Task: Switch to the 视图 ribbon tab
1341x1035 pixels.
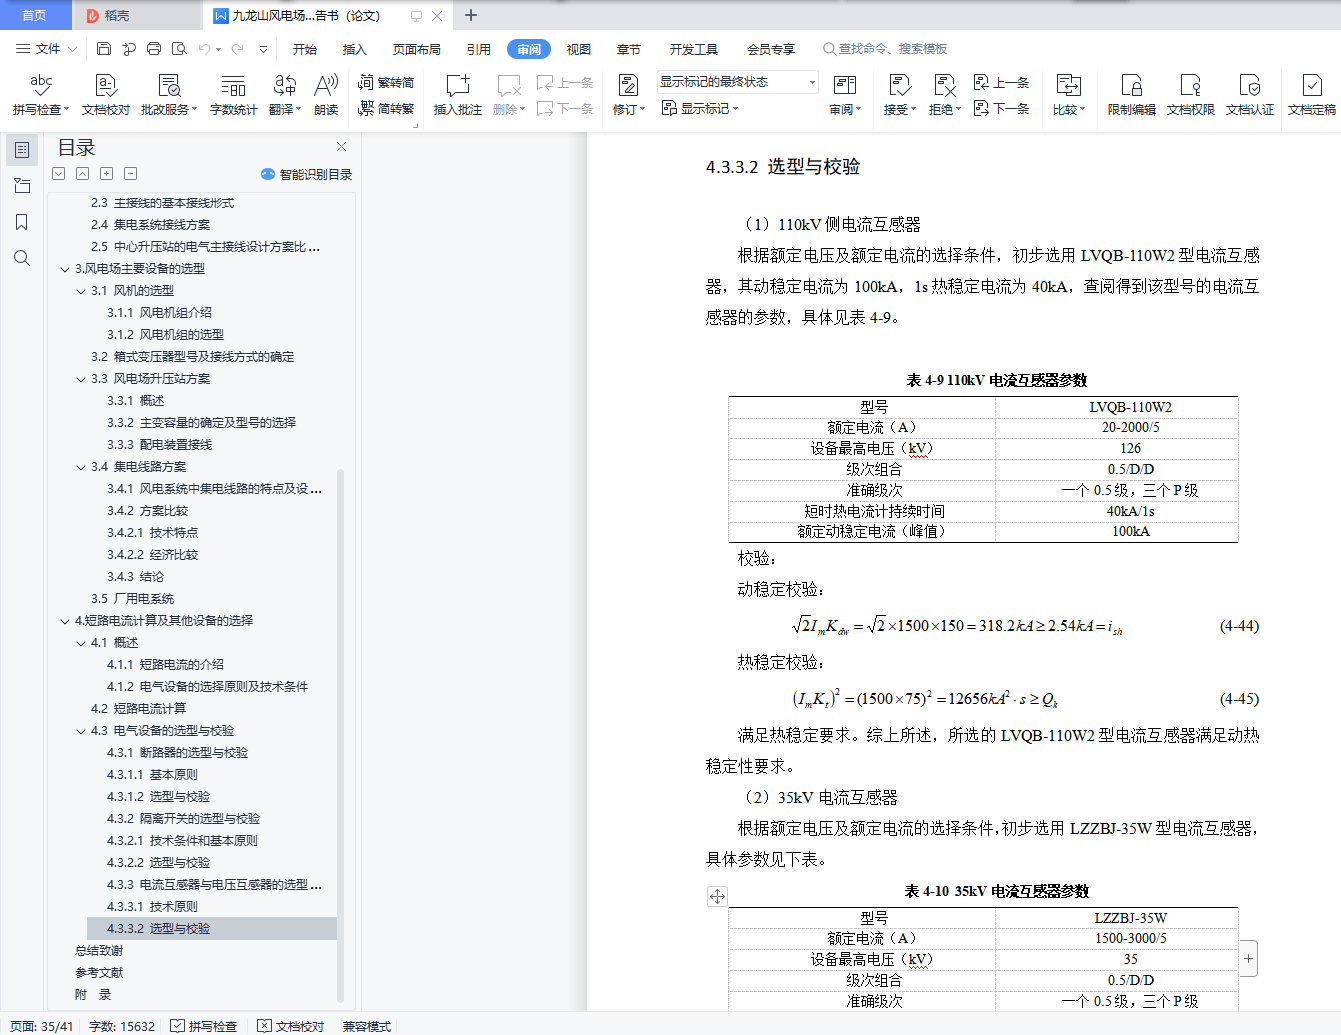Action: pyautogui.click(x=579, y=49)
